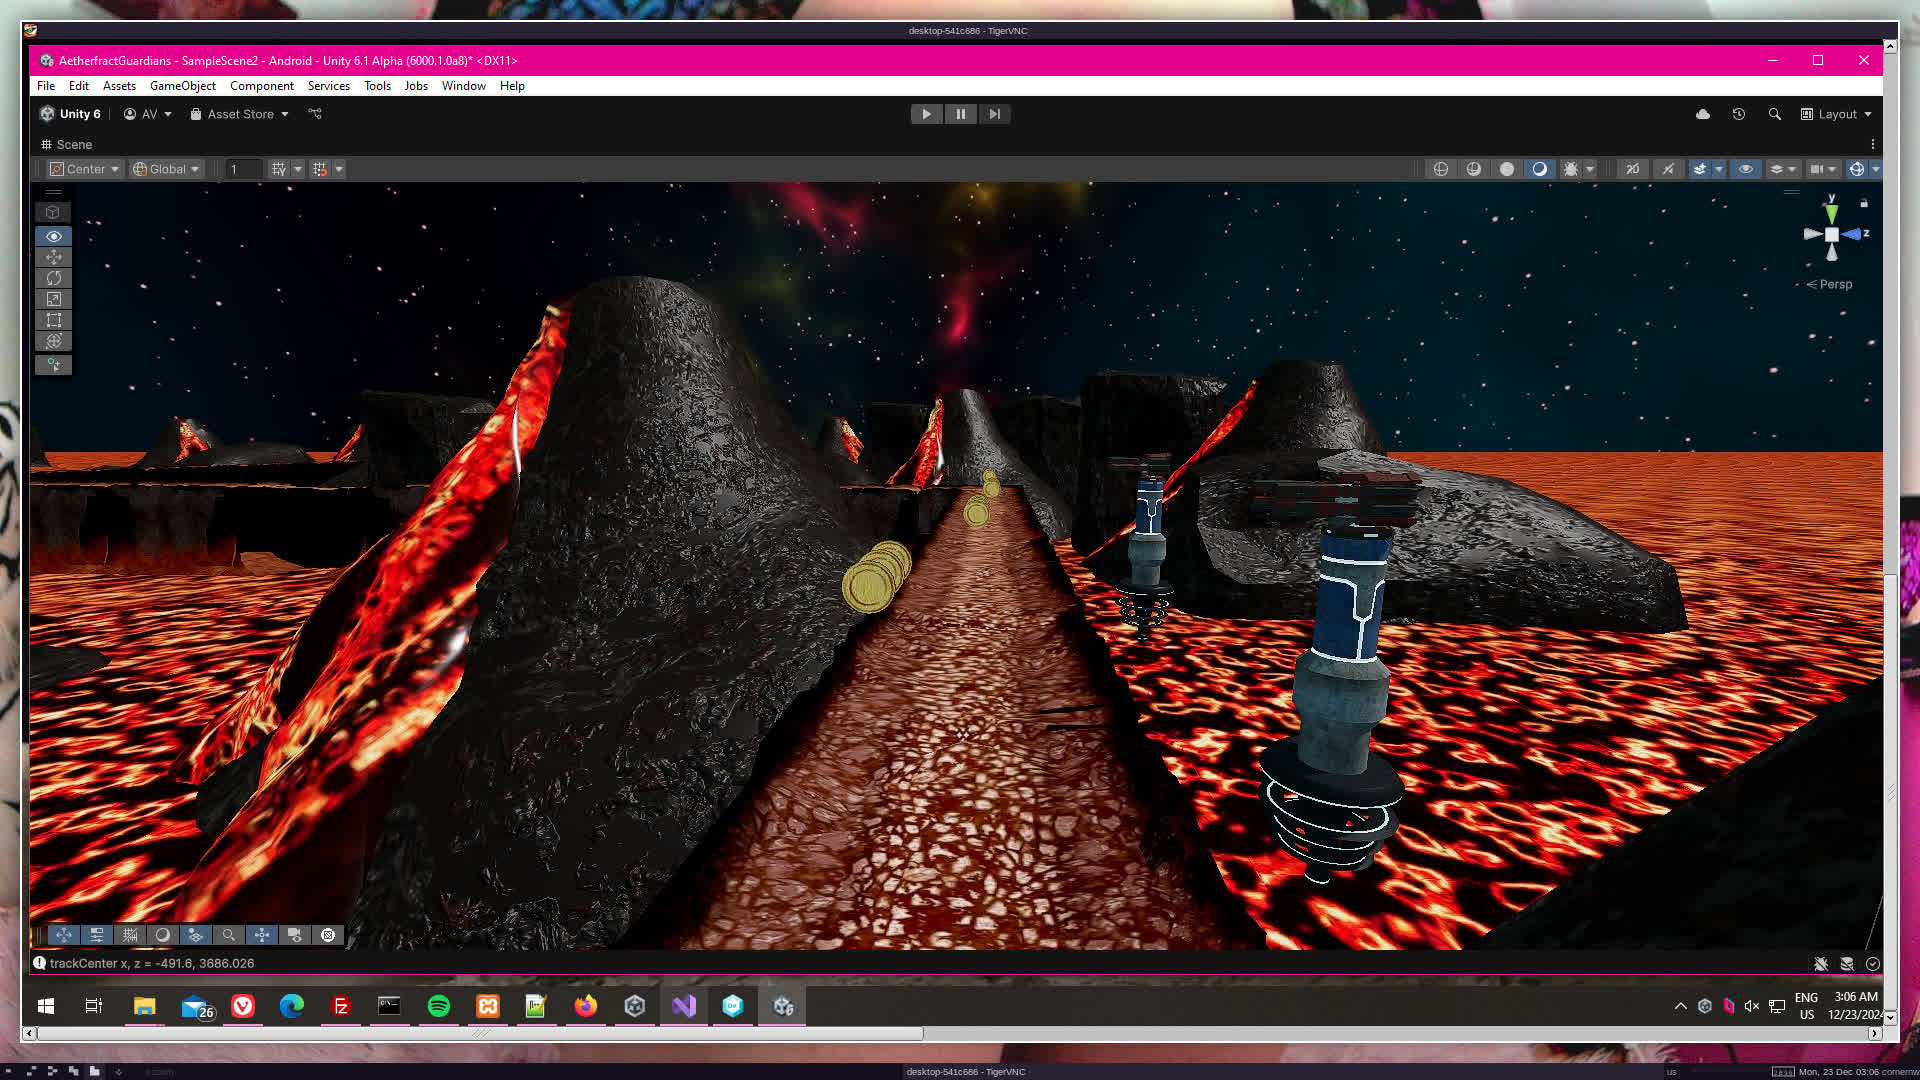Select the Move tool in Scene toolbar
1920x1080 pixels.
[54, 257]
